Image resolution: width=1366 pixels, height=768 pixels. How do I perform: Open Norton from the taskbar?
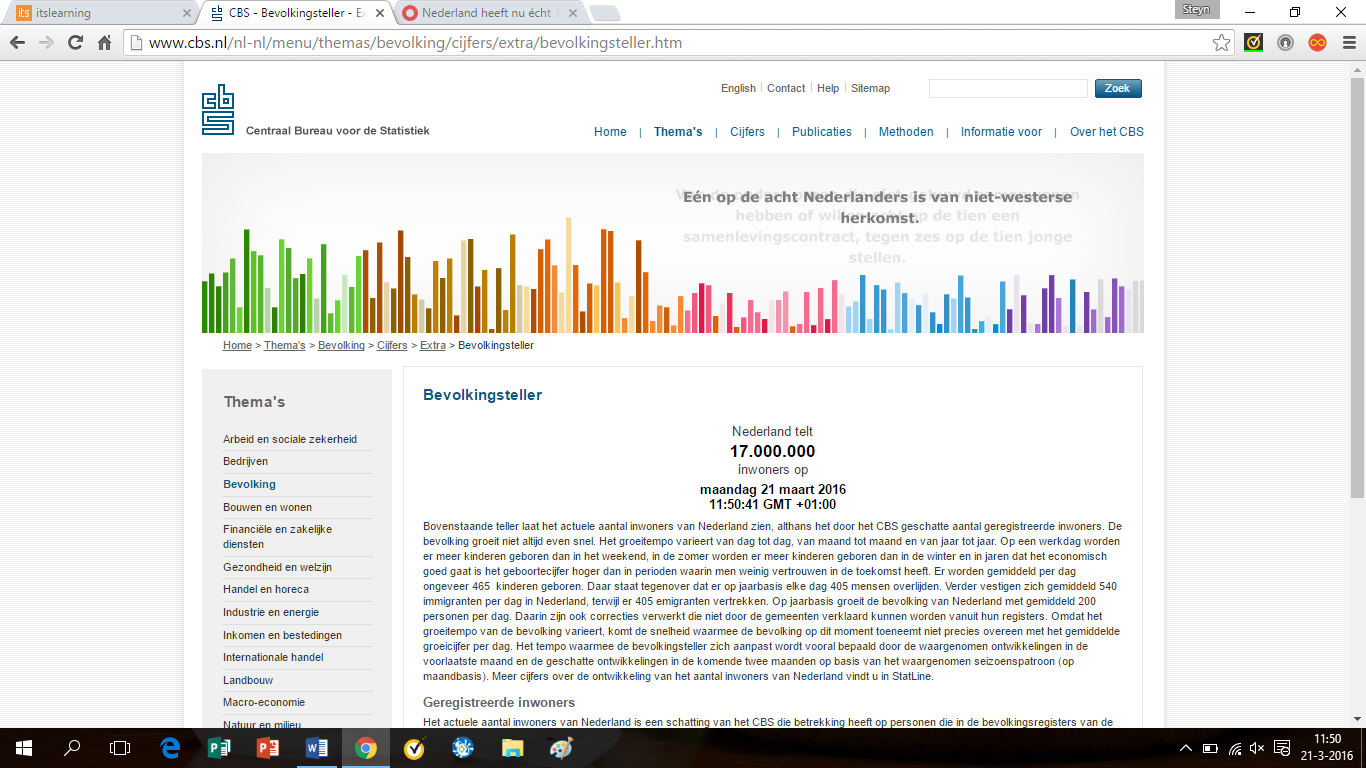click(414, 747)
